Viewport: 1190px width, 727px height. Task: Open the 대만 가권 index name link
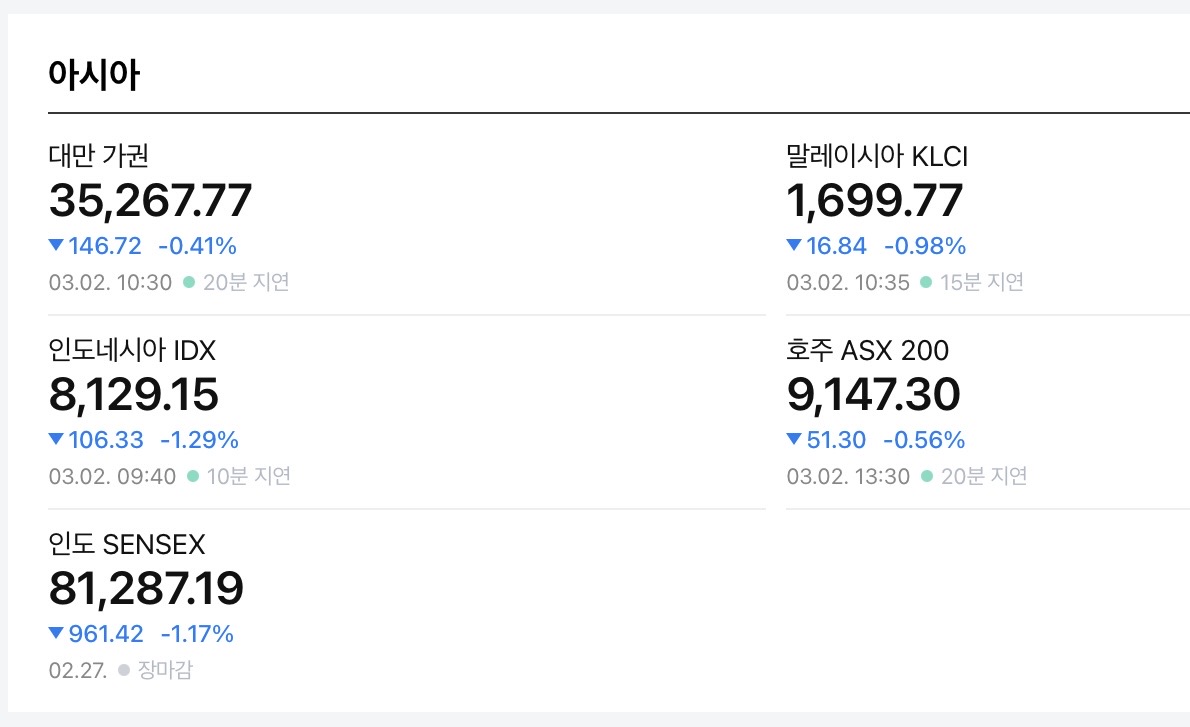99,156
